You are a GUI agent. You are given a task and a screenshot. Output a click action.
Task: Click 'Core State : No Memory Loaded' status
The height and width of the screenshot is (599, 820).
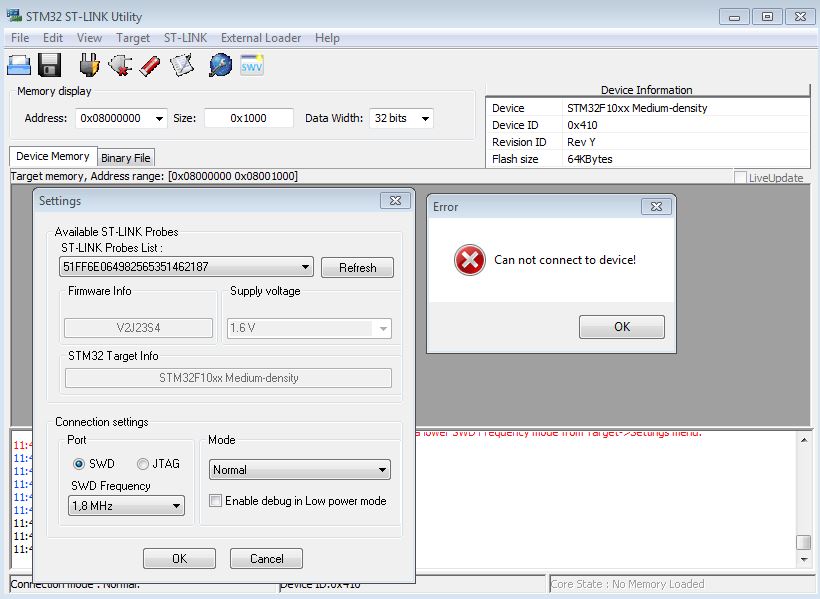pyautogui.click(x=628, y=584)
